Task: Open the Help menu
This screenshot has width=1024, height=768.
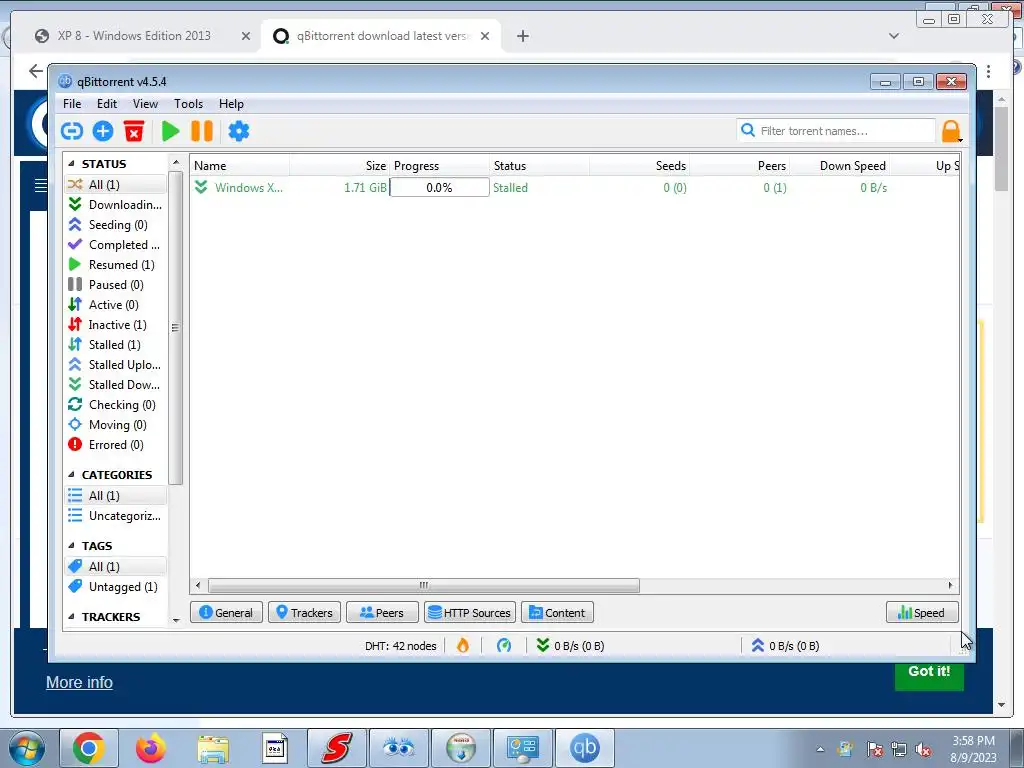Action: pyautogui.click(x=231, y=104)
